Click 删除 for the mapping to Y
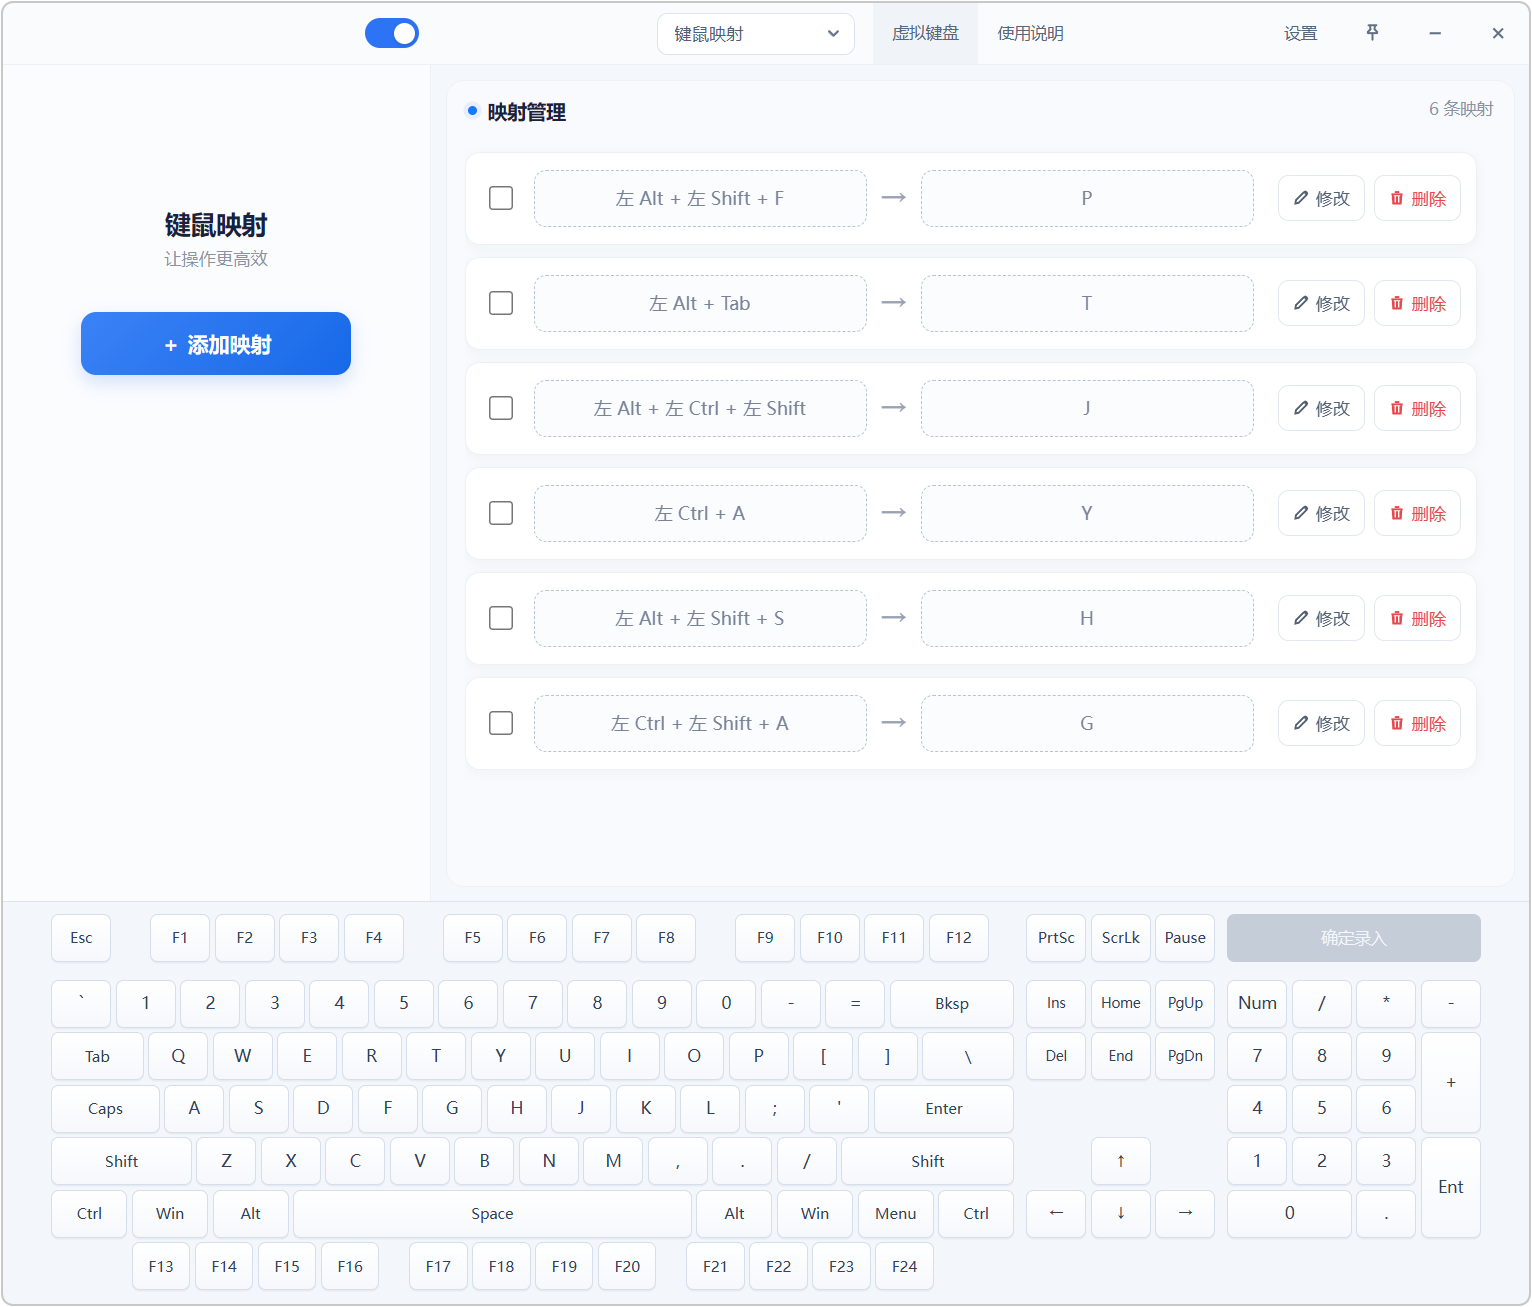Image resolution: width=1532 pixels, height=1307 pixels. [x=1417, y=513]
